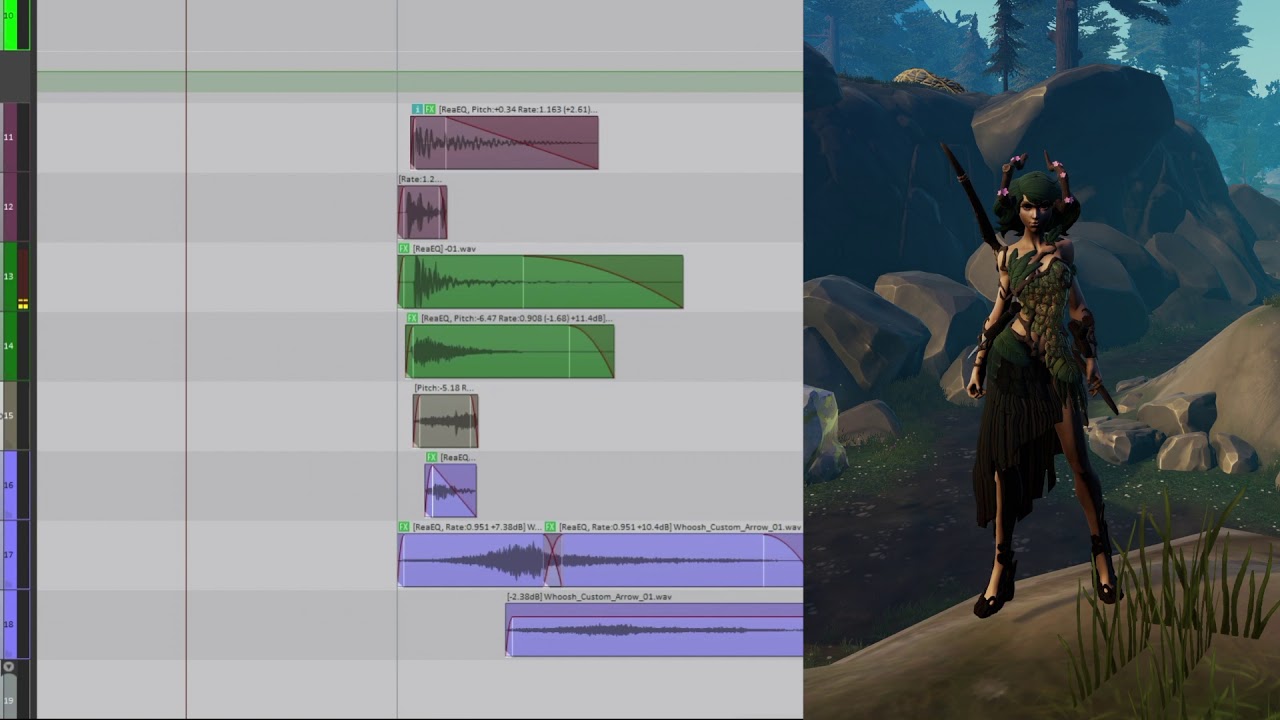Click the '[ReaEQ, Pitch:-6.47 Rate:0.908' clip label
The width and height of the screenshot is (1280, 720).
516,318
